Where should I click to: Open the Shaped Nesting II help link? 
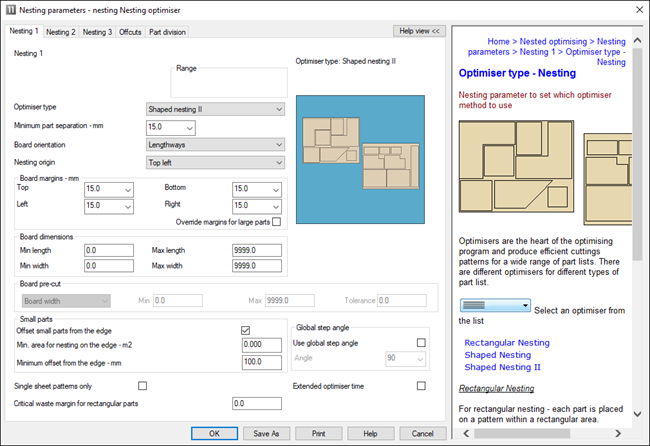(x=502, y=367)
